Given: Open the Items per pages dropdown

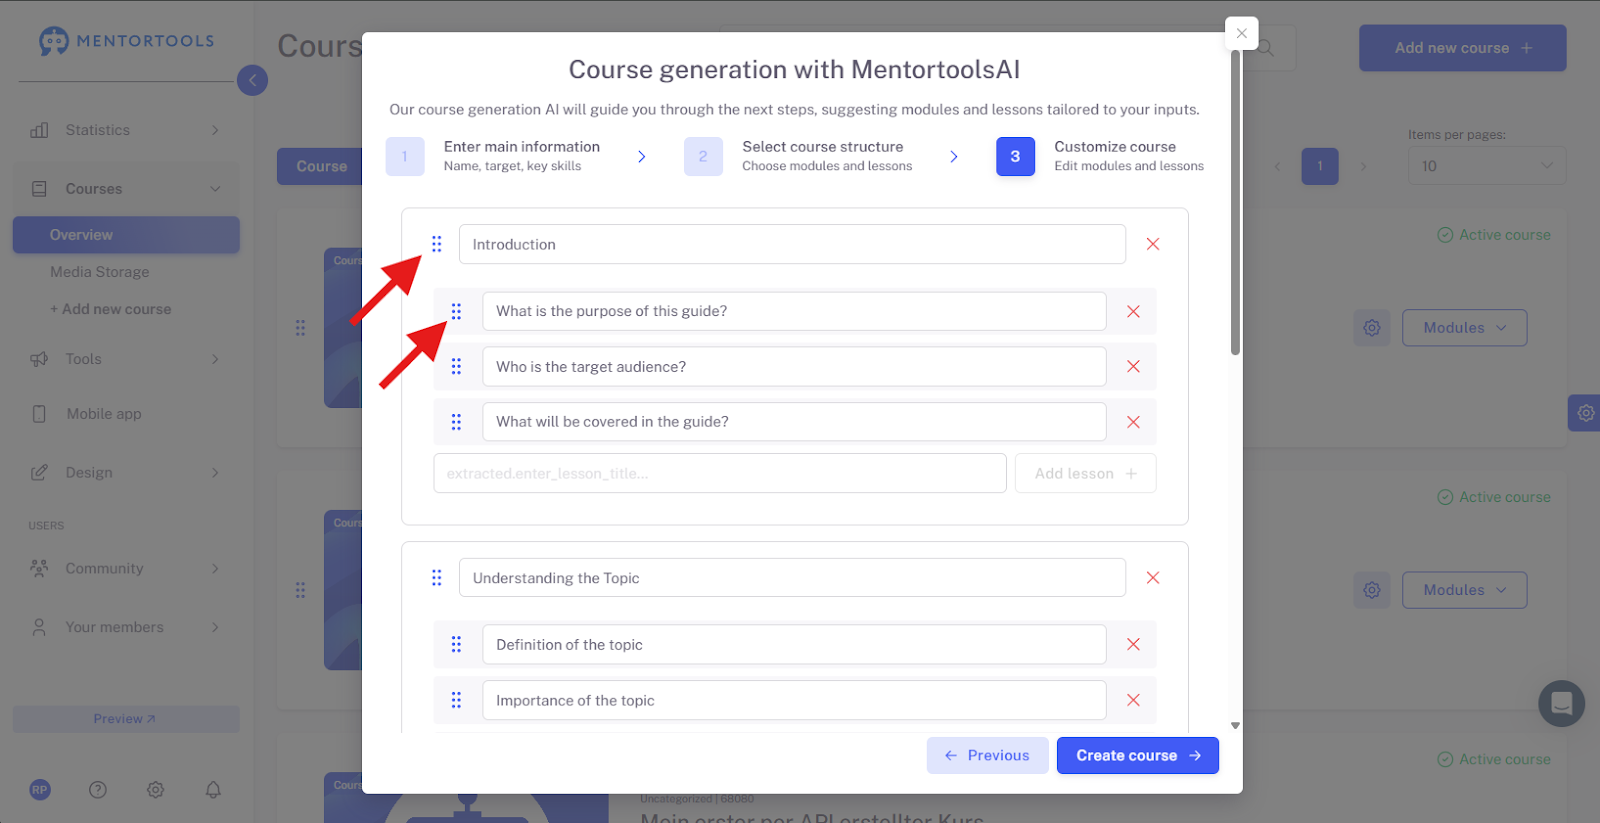Looking at the screenshot, I should click(1487, 166).
